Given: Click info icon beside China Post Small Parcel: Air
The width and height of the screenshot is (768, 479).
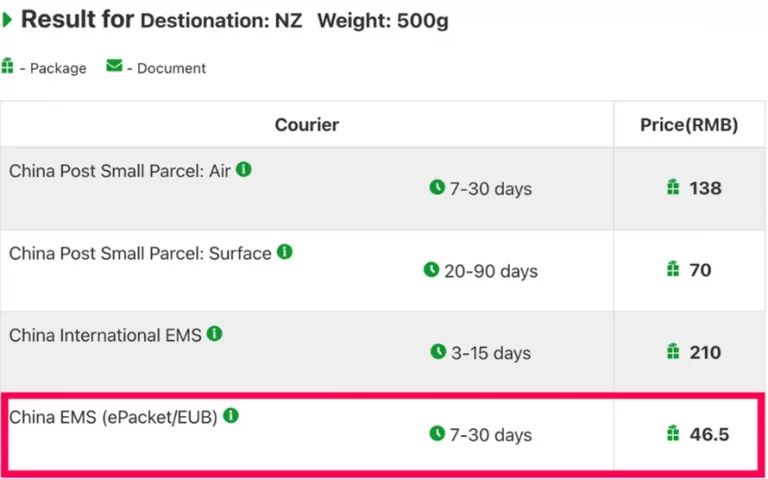Looking at the screenshot, I should [244, 170].
